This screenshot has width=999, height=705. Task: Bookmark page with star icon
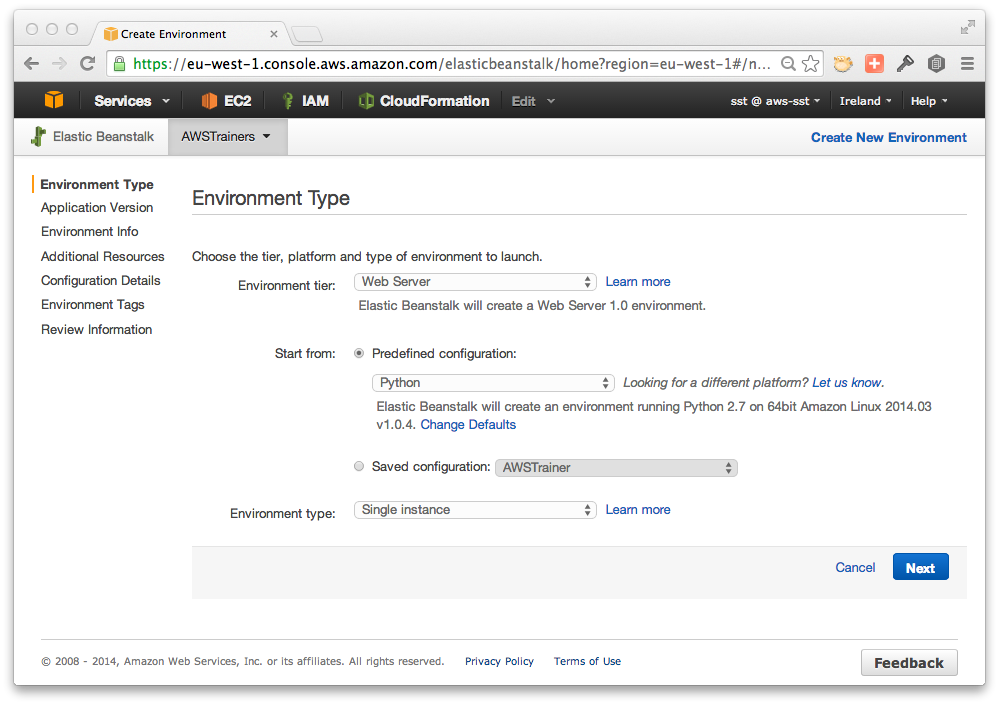(x=810, y=64)
